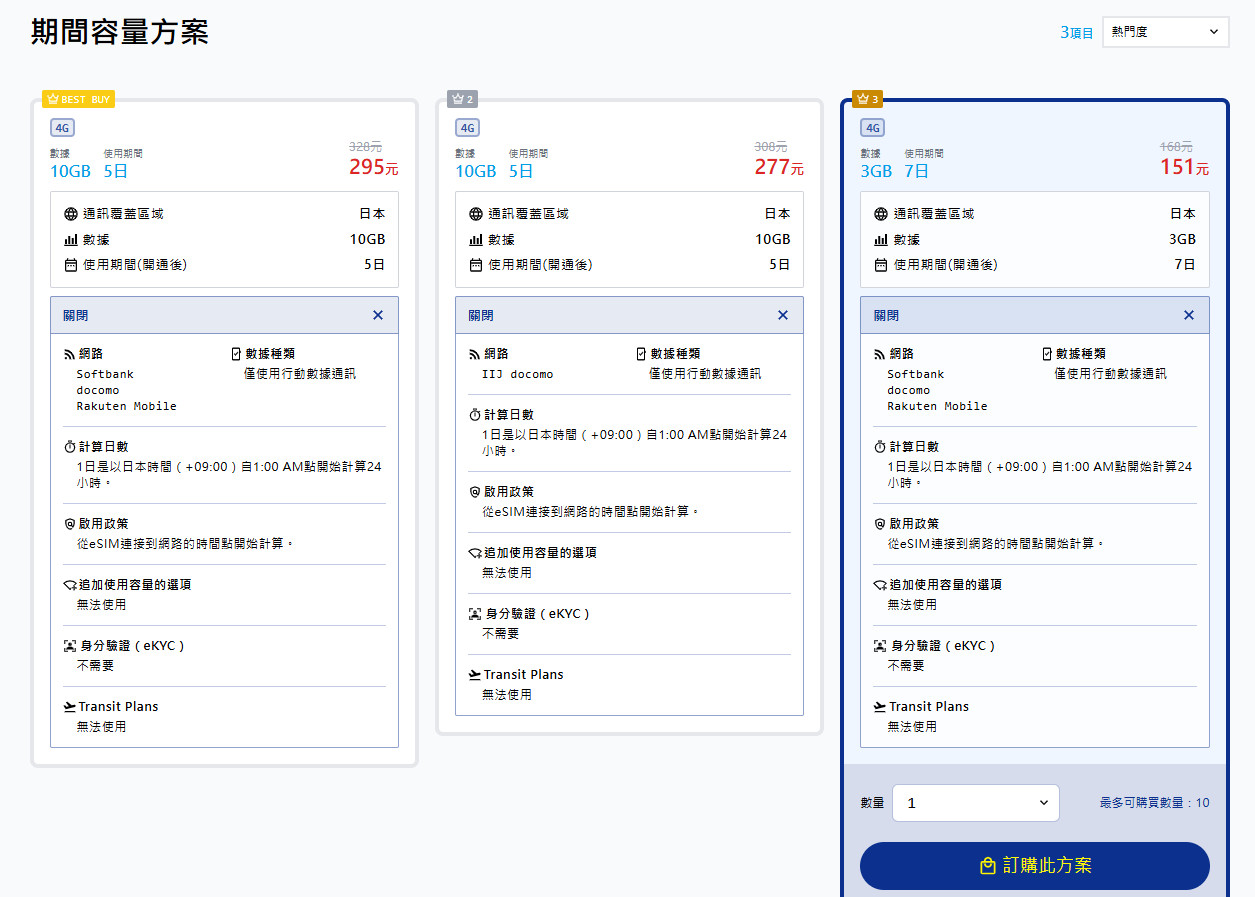Open the 數量 quantity dropdown
1255x897 pixels.
pyautogui.click(x=975, y=803)
